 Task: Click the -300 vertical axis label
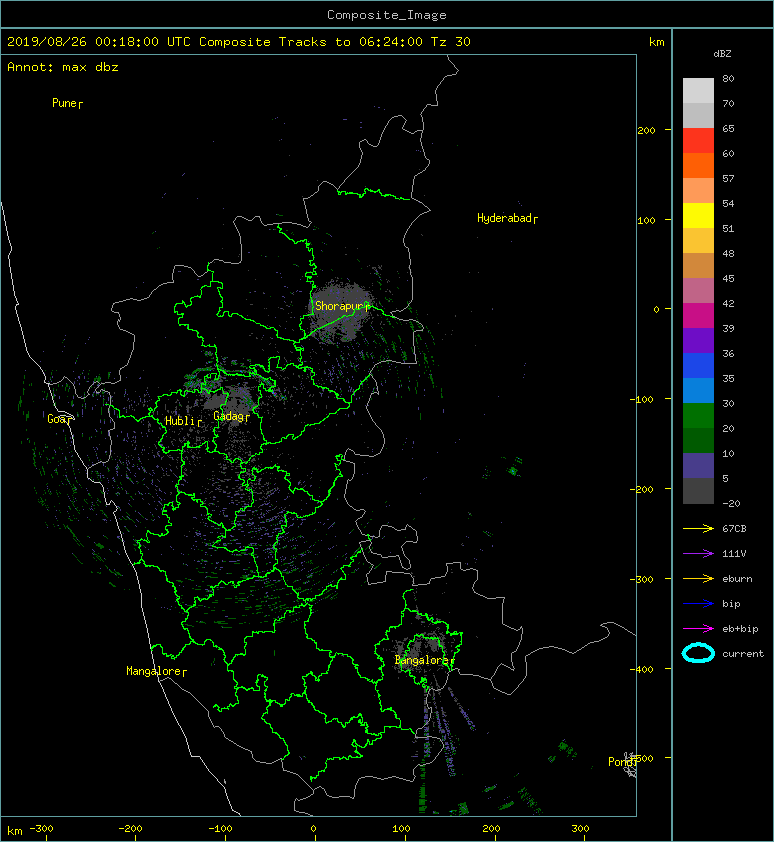click(641, 579)
